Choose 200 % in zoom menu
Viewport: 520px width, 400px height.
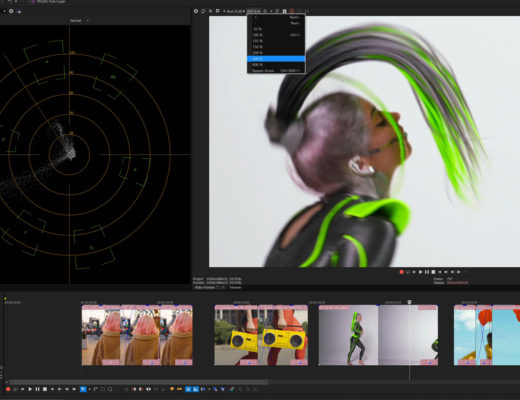tap(276, 53)
